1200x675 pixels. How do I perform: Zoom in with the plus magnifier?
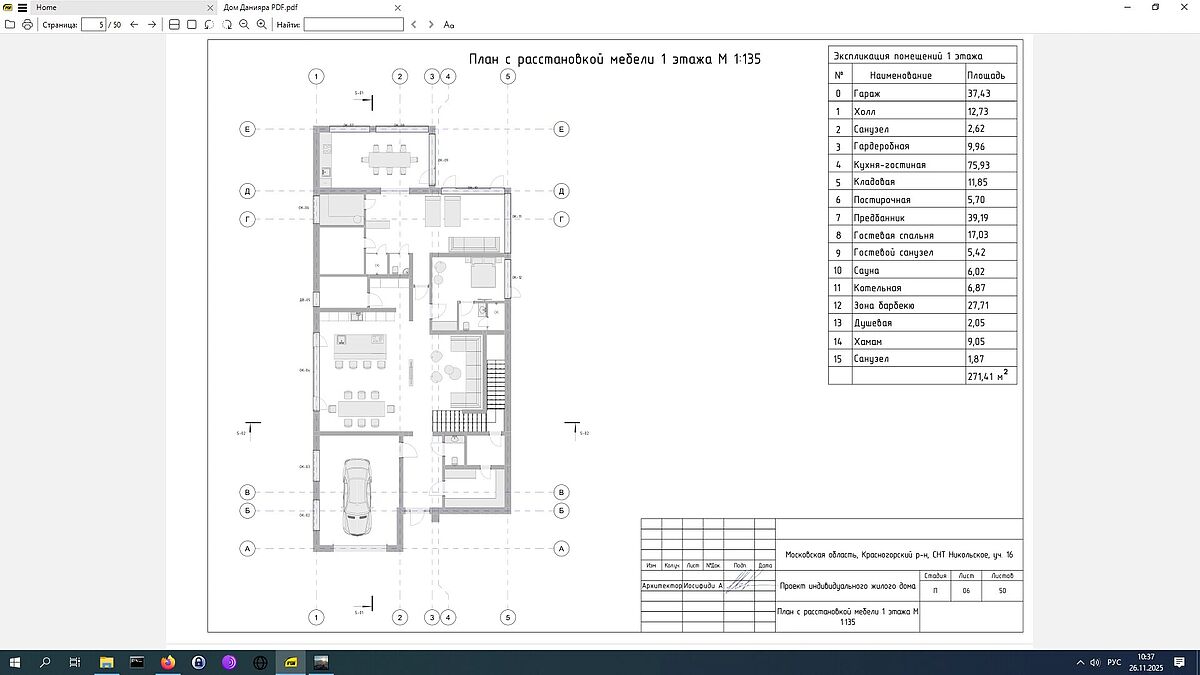click(262, 24)
